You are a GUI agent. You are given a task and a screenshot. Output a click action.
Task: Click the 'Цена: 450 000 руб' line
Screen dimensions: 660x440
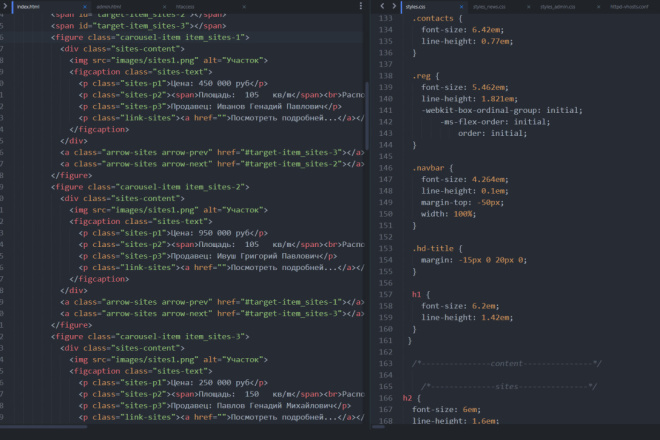click(173, 84)
